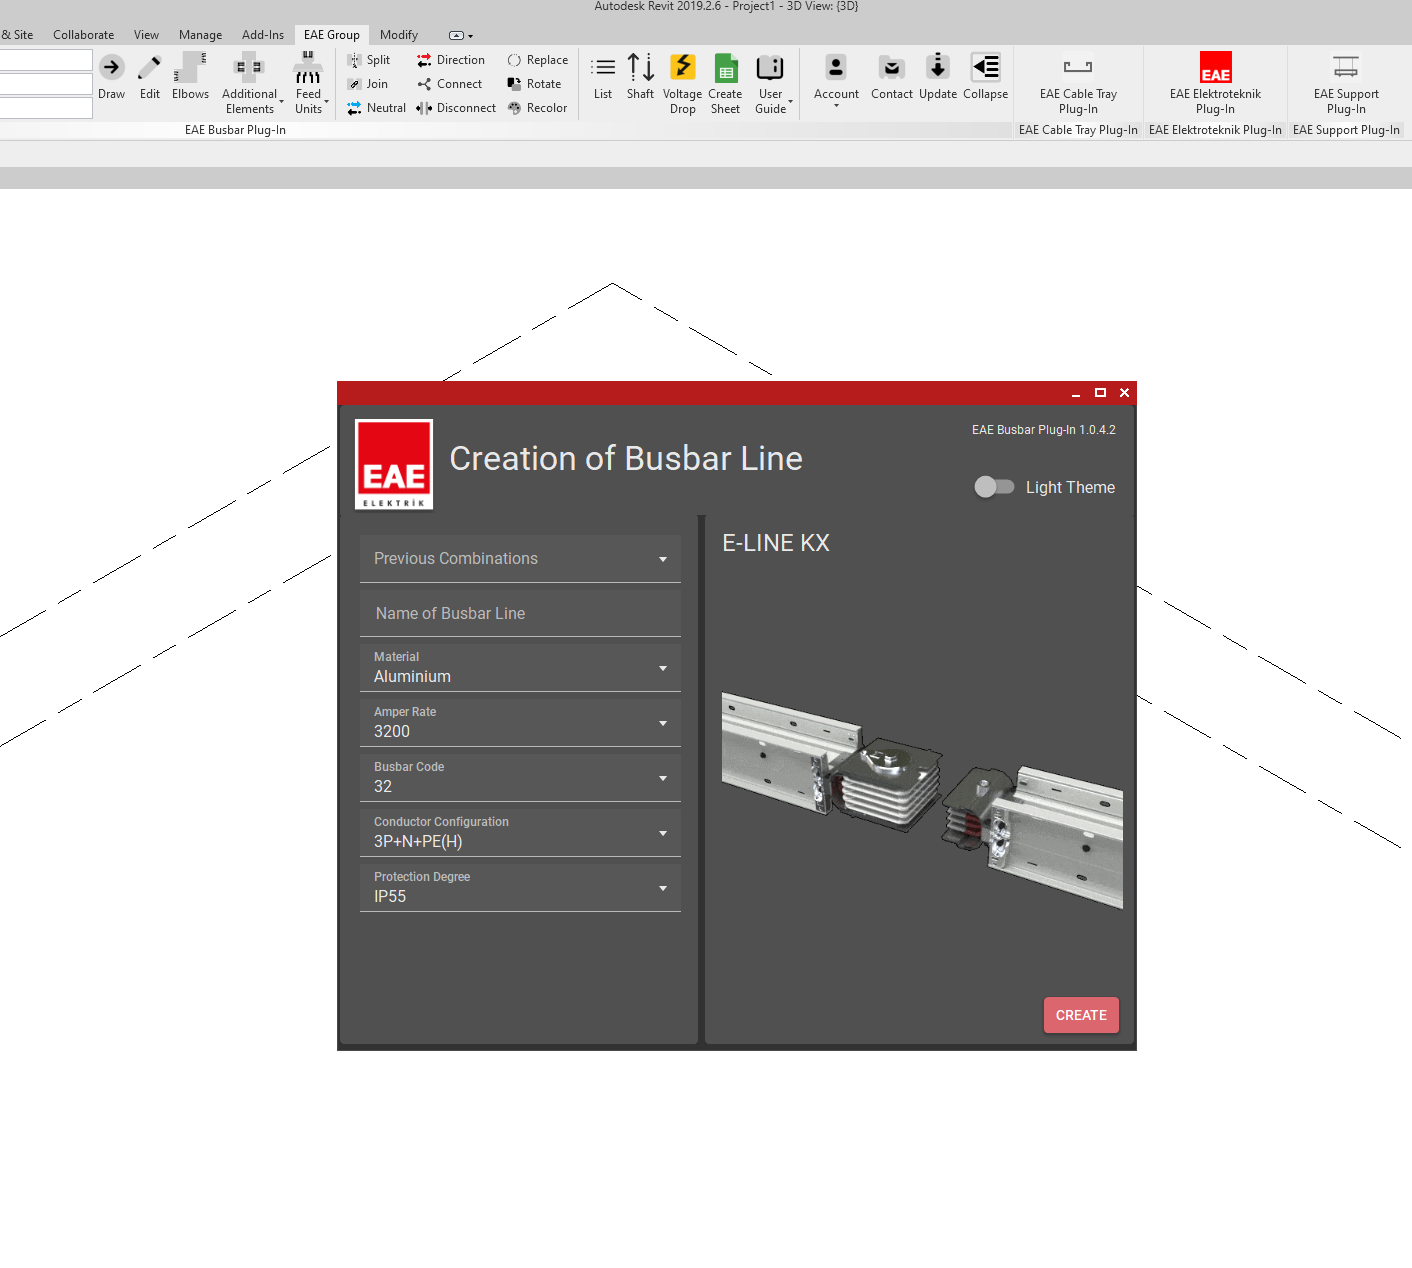Click the Replace tool
Screen dimensions: 1412x1268
coord(537,60)
